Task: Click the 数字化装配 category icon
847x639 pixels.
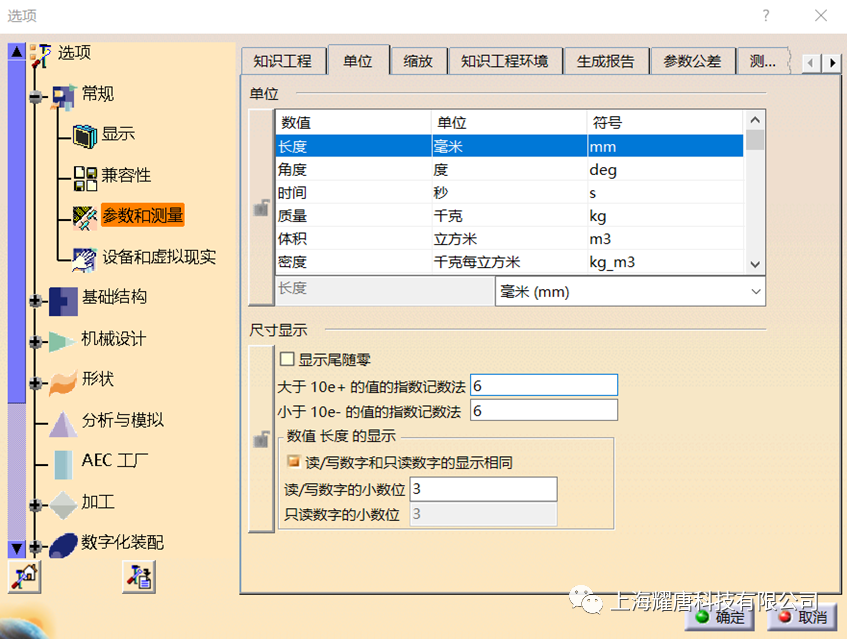Action: [64, 545]
